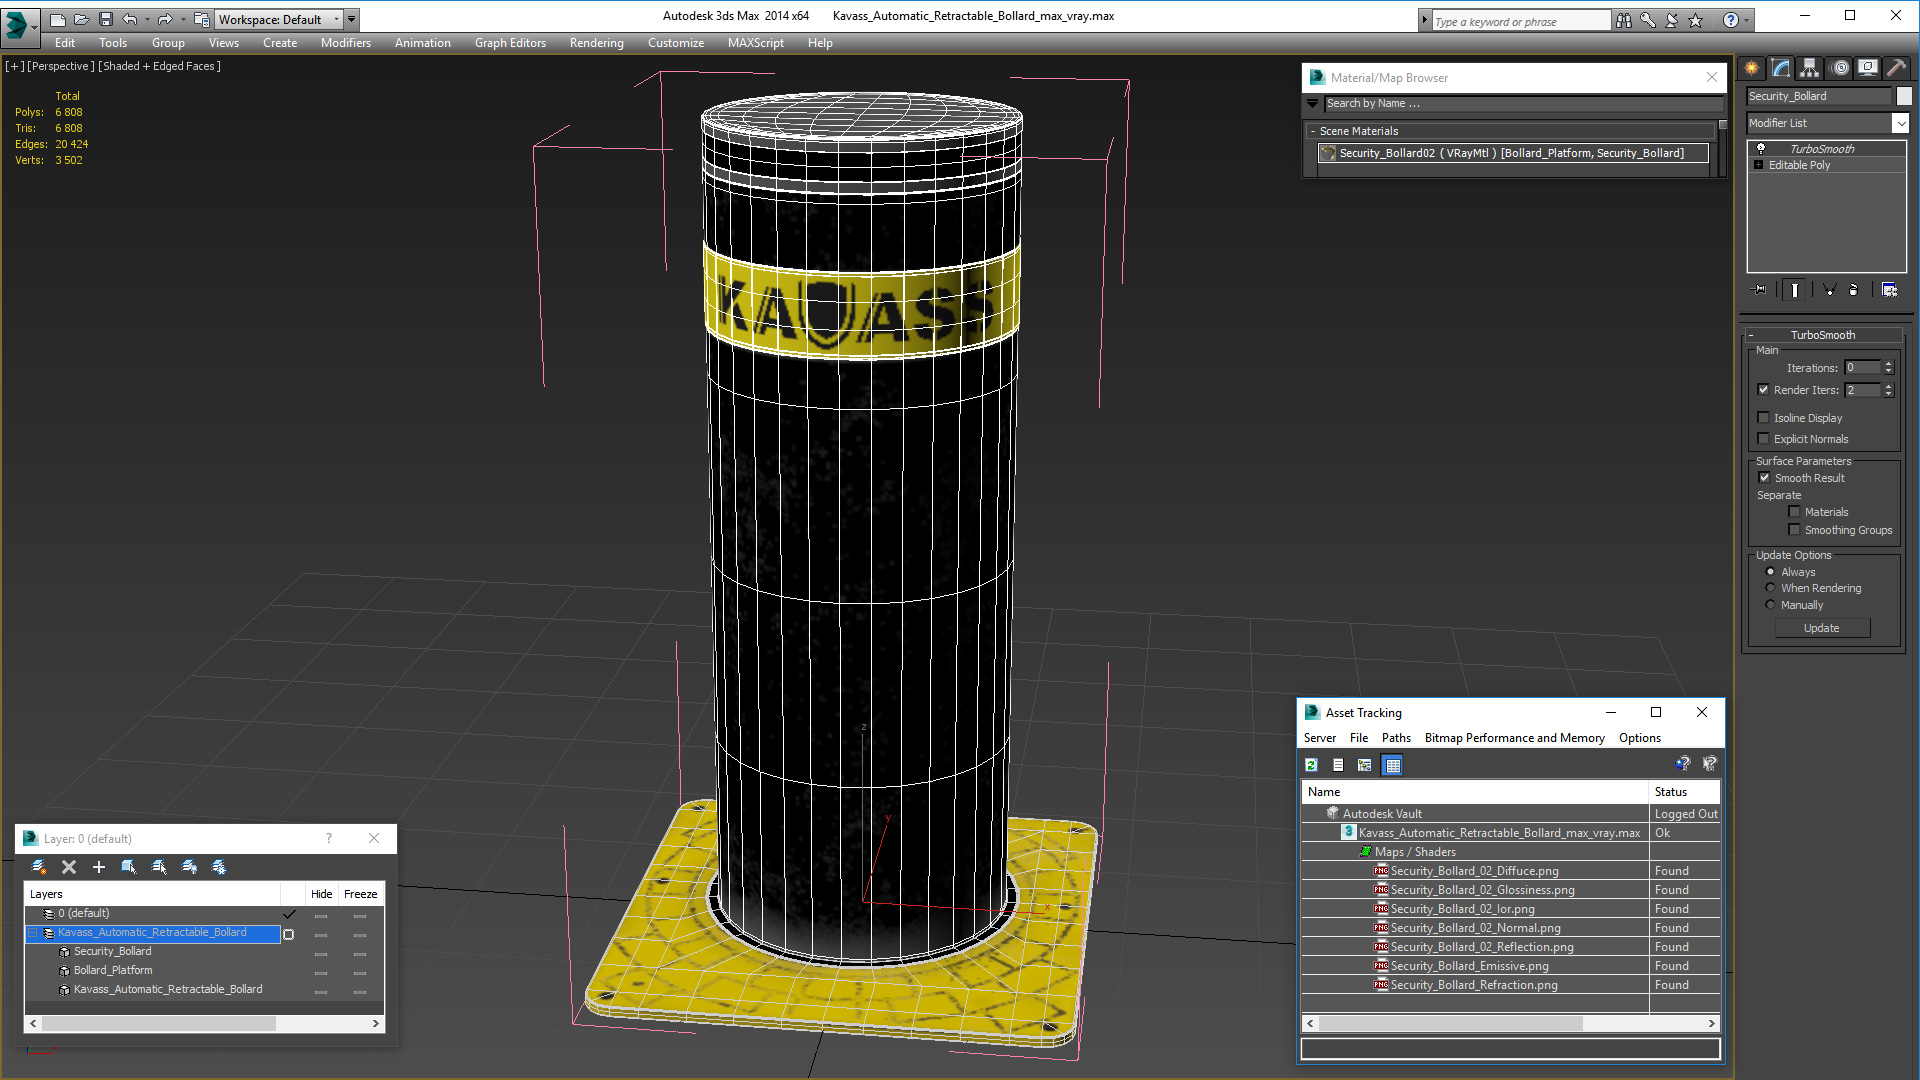Screen dimensions: 1920x1080
Task: Check Separate by Materials checkbox
Action: pyautogui.click(x=1794, y=512)
